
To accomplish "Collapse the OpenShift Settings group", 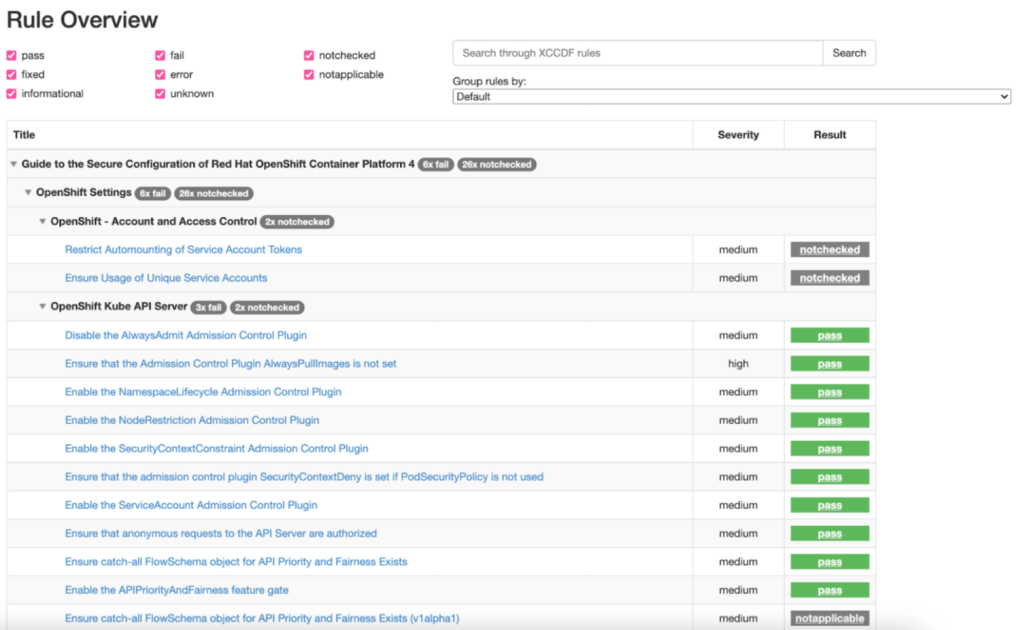I will click(x=28, y=193).
